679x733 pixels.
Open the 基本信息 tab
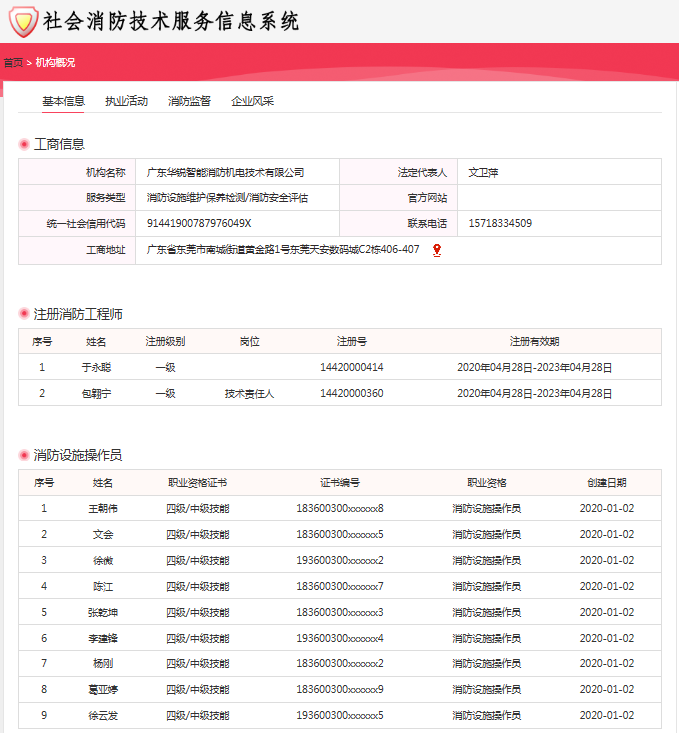(63, 101)
